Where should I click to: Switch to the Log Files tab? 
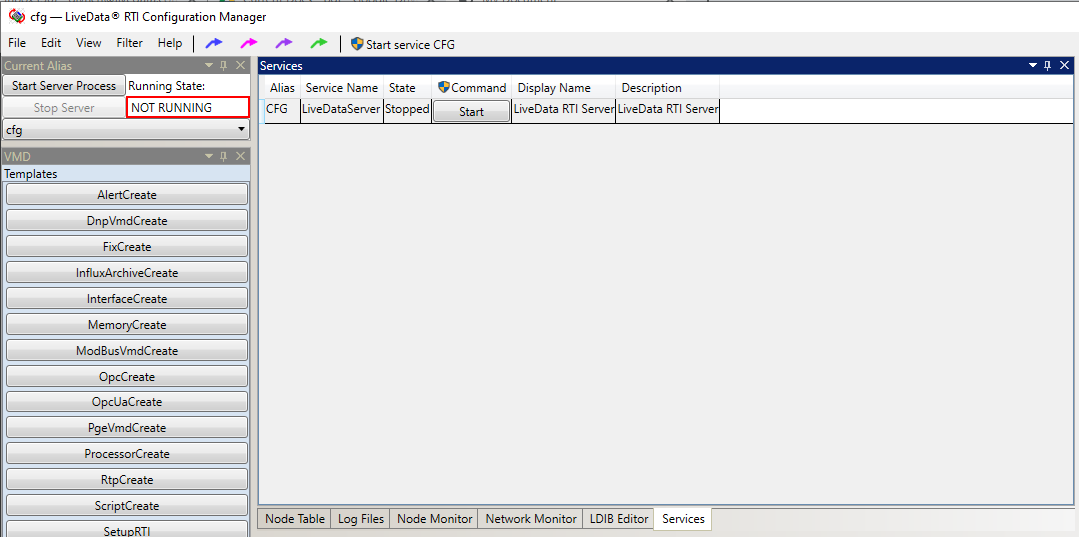coord(361,518)
